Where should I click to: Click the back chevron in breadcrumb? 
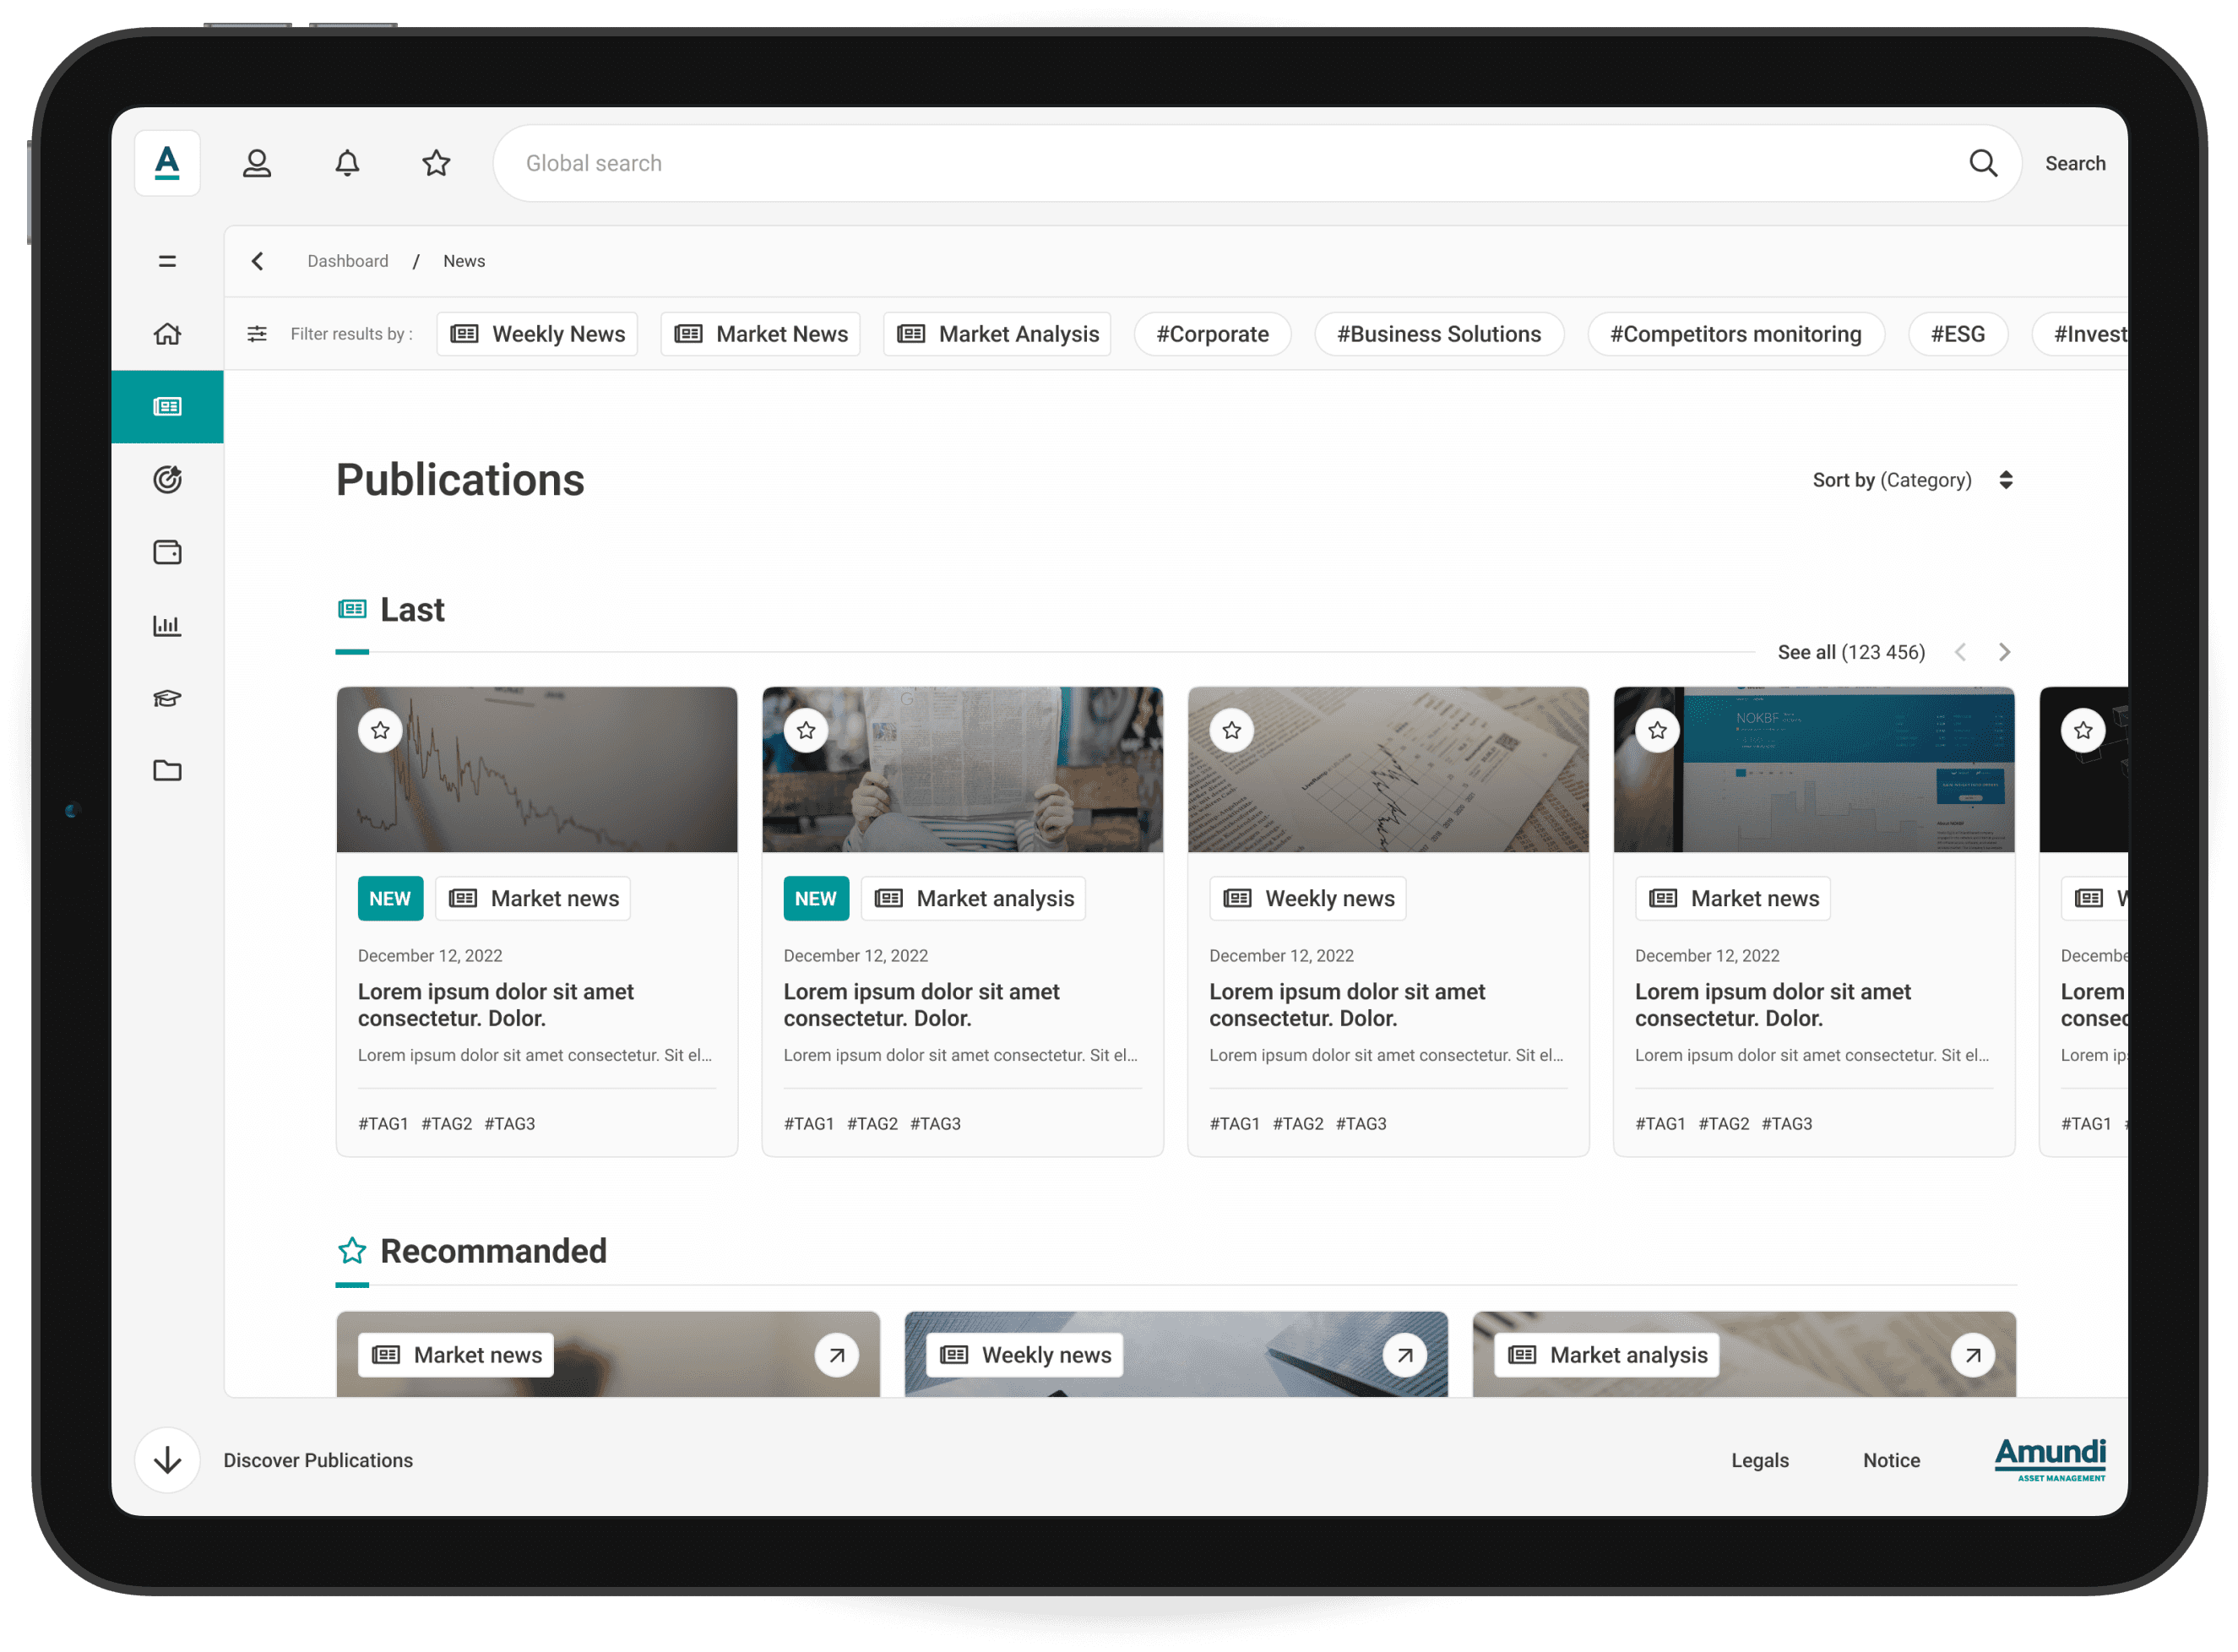[257, 261]
